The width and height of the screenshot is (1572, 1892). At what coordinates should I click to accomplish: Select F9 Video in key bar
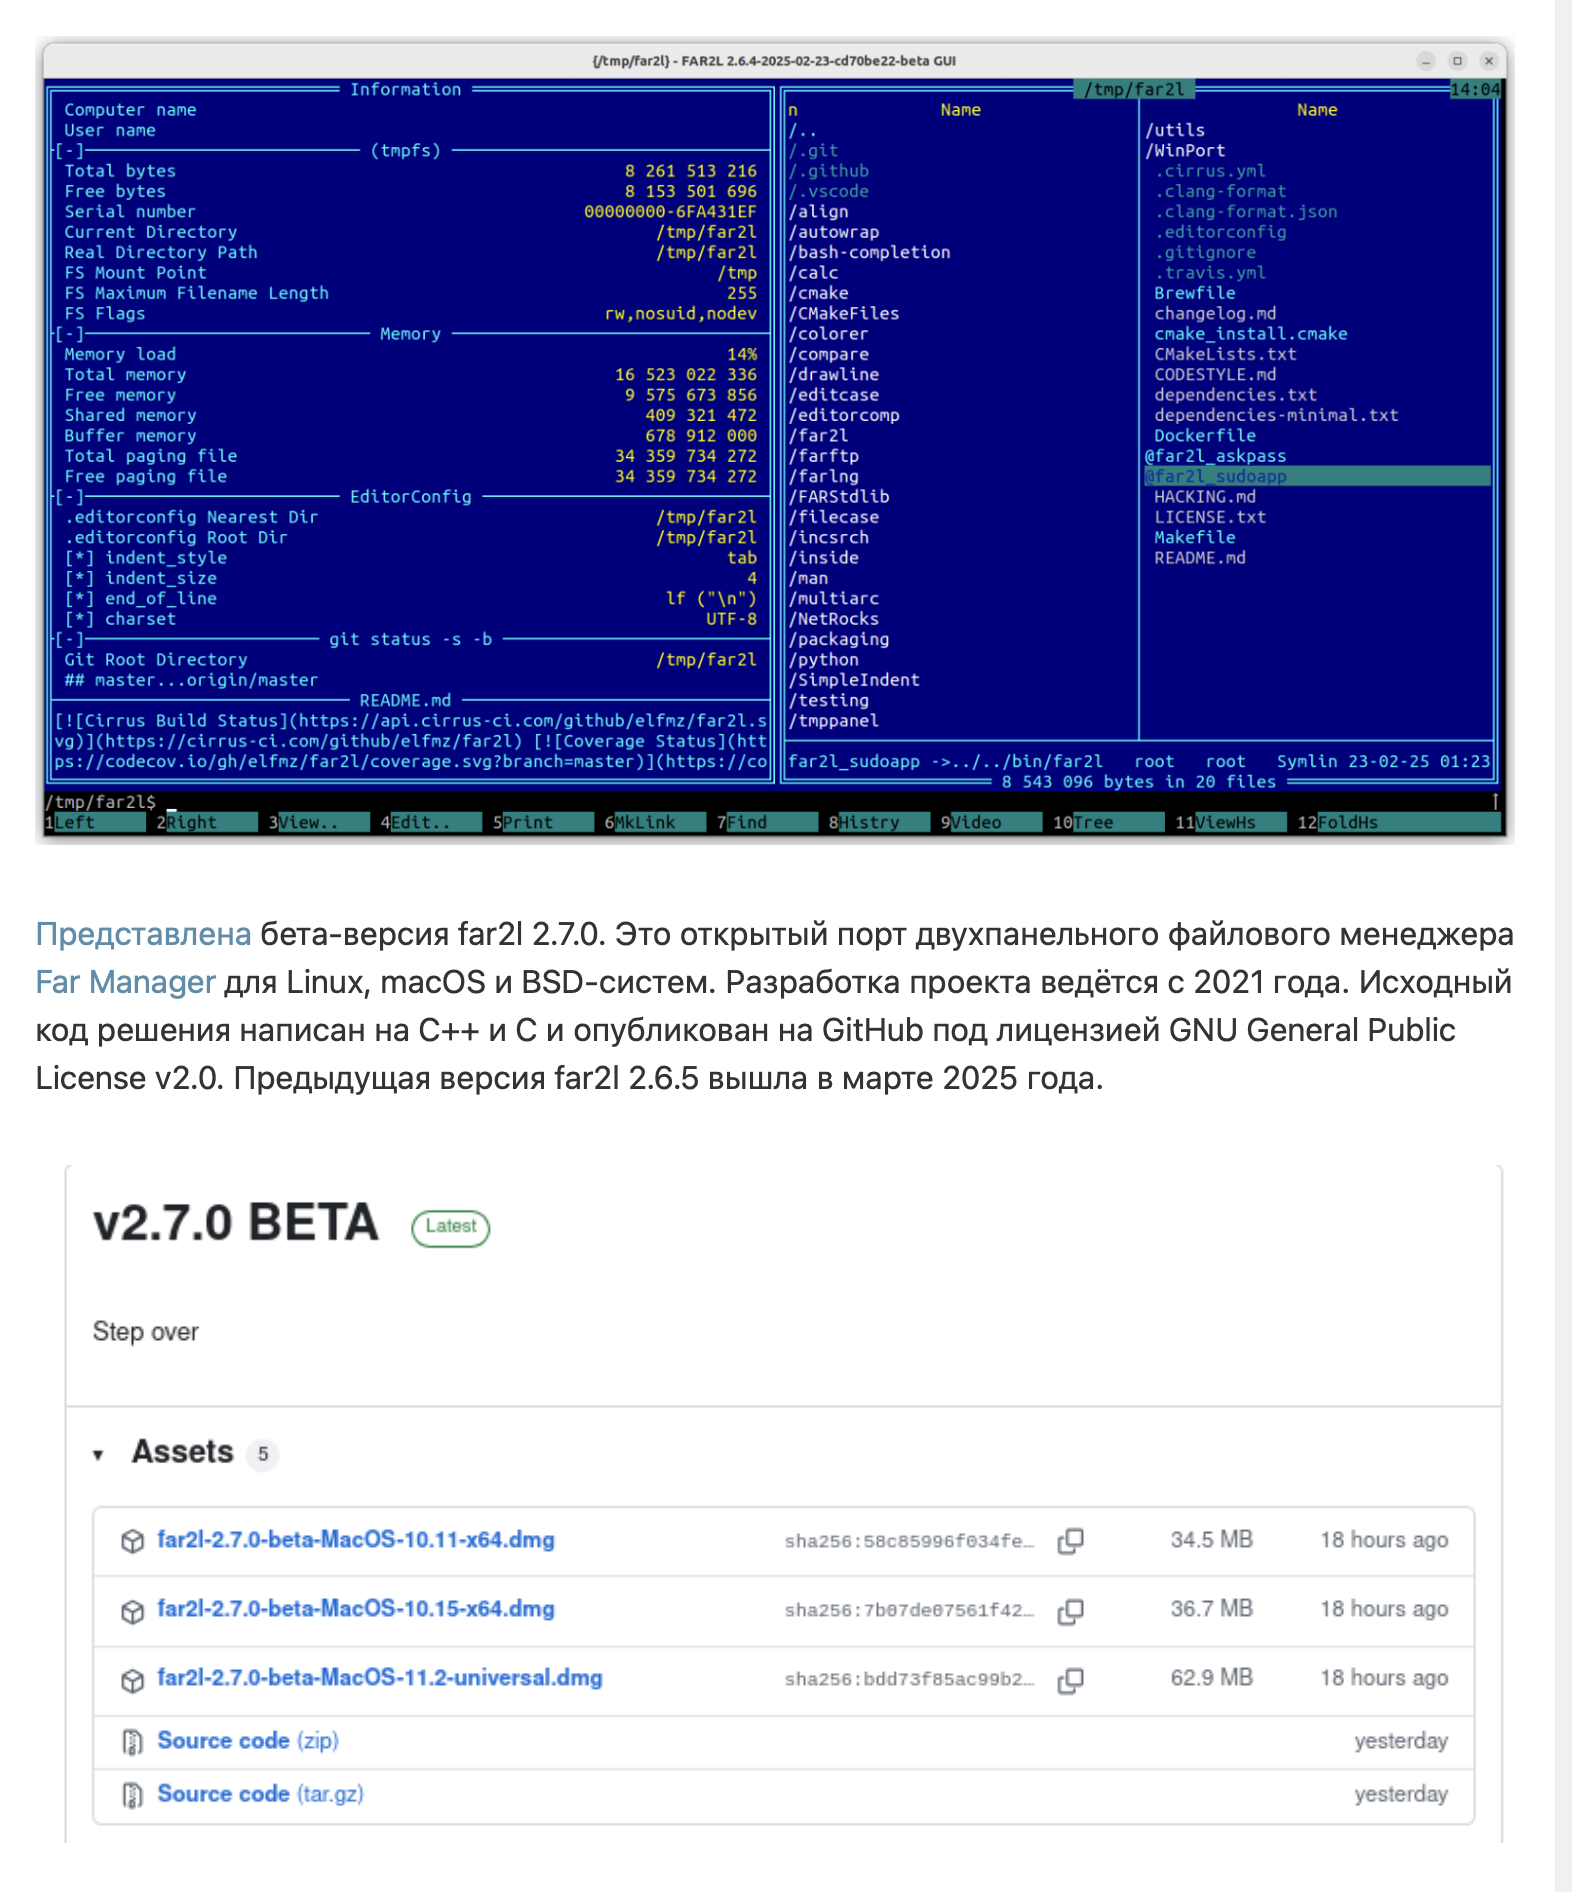[x=991, y=822]
